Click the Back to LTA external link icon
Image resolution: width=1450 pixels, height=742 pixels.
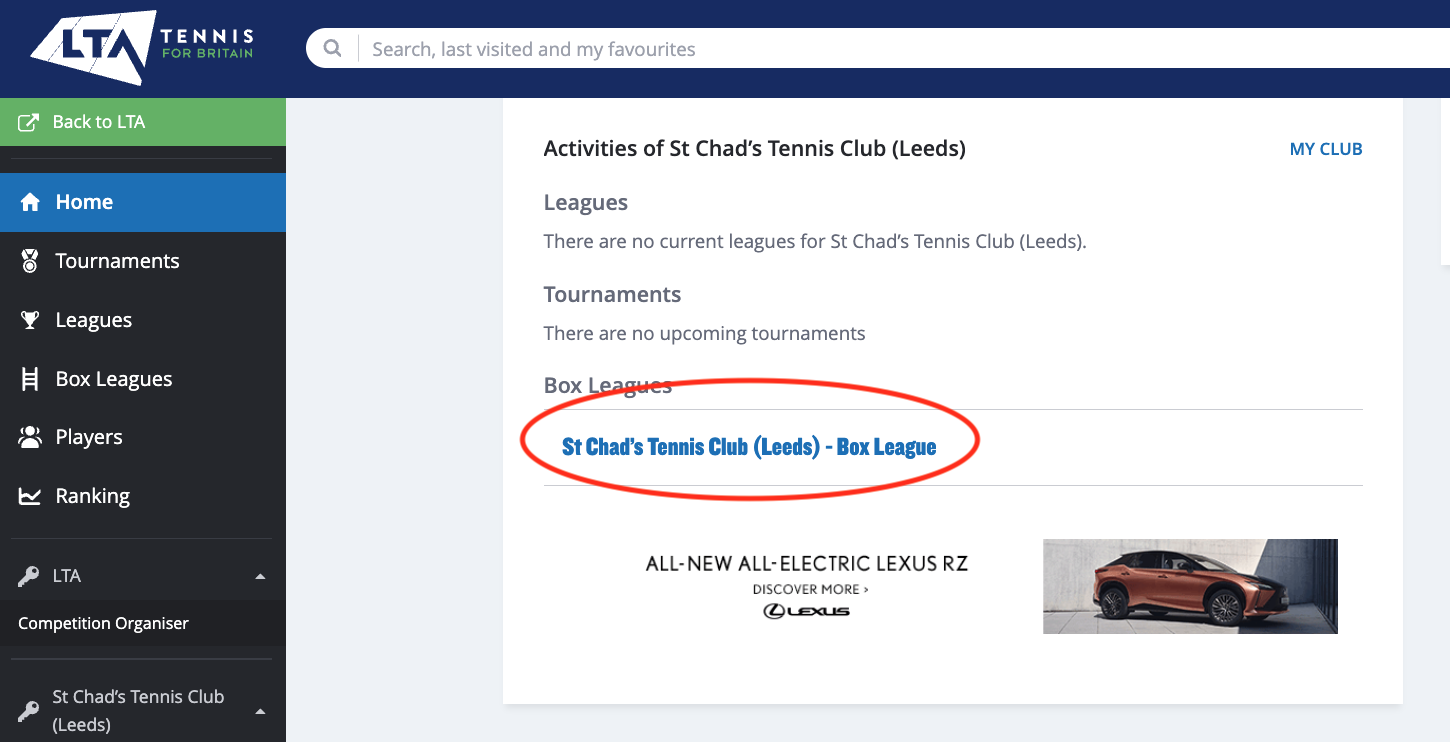[29, 122]
